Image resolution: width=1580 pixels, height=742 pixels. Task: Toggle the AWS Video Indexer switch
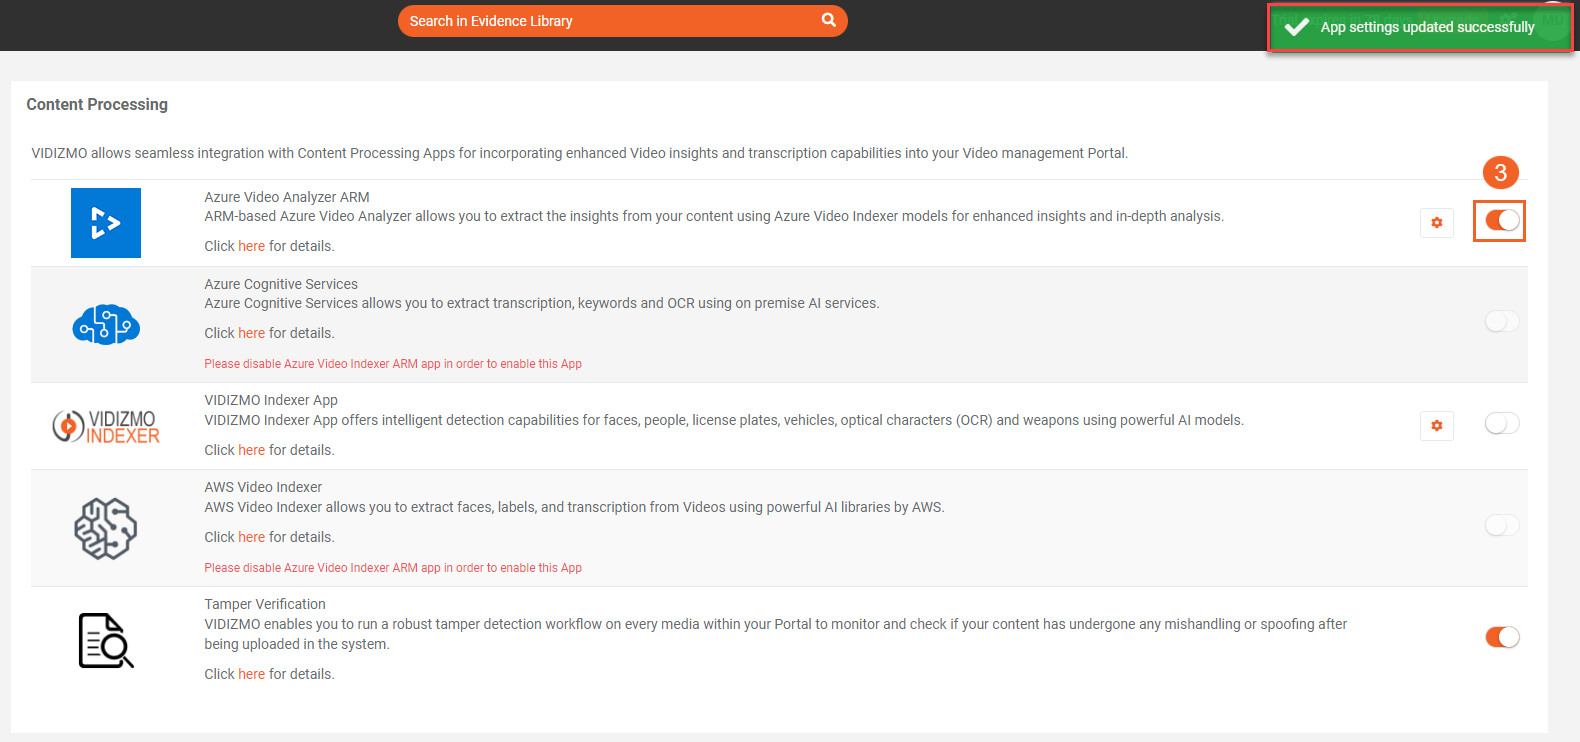[x=1502, y=525]
